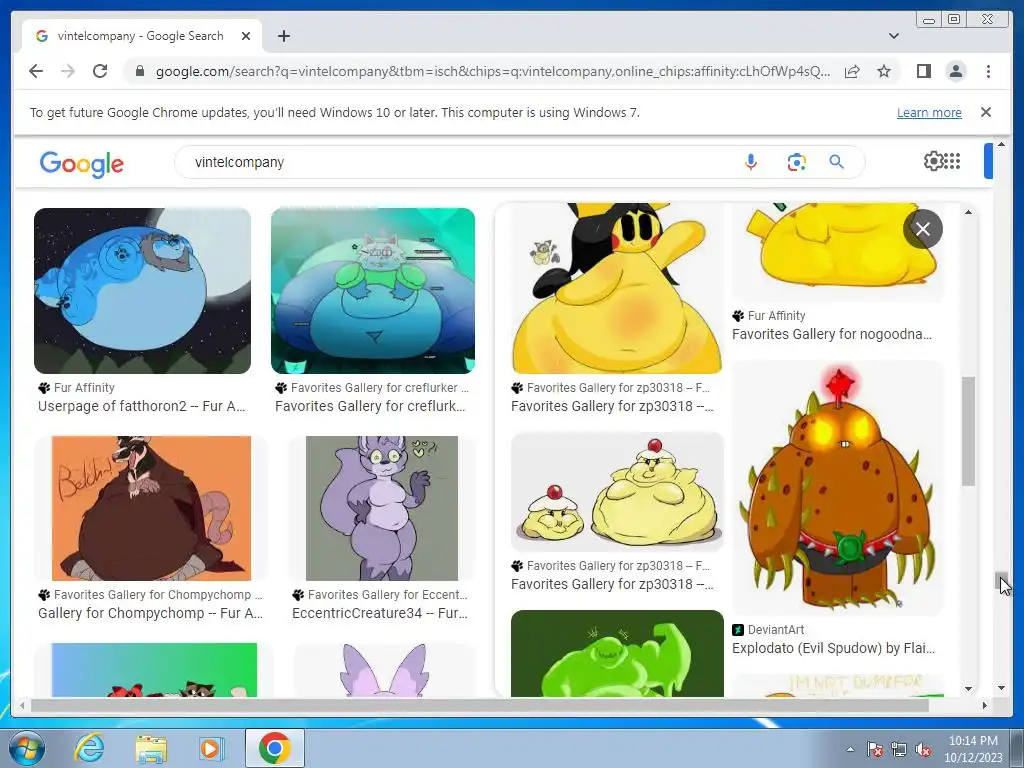This screenshot has height=768, width=1024.
Task: Open Gallery for Chompychomp result link
Action: (150, 613)
